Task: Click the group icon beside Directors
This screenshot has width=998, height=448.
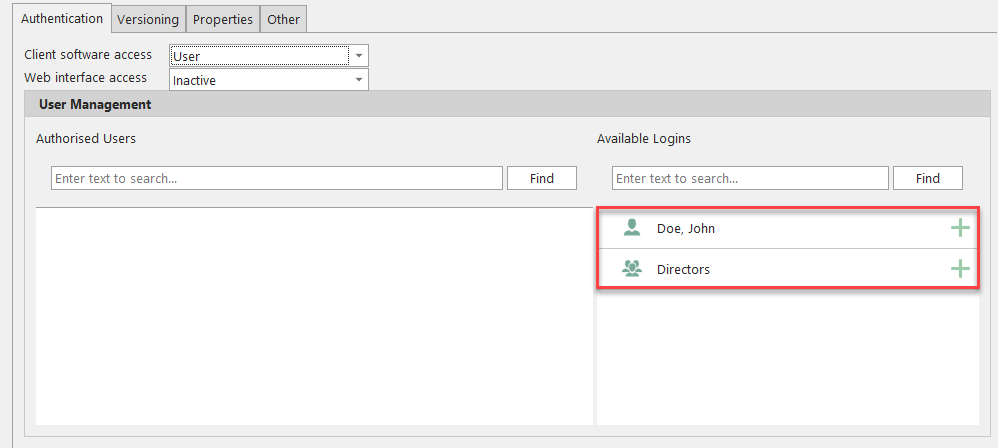Action: pos(631,269)
